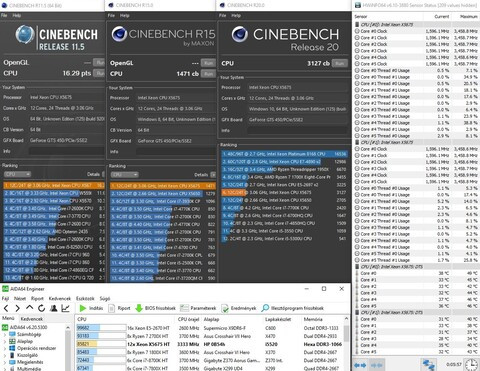Run the CPU test in Cinebench R11.5
Image resolution: width=480 pixels, height=371 pixels.
tap(99, 73)
